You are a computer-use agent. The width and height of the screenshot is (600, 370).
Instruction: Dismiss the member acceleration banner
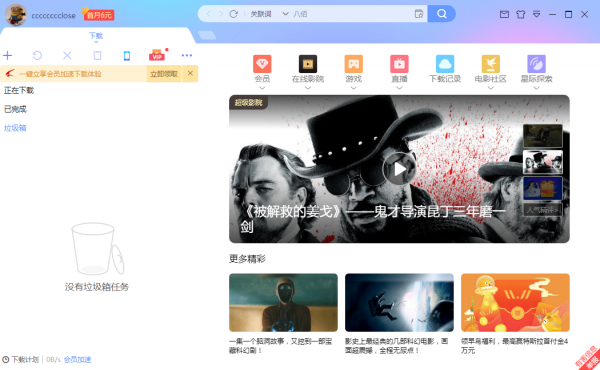[190, 73]
